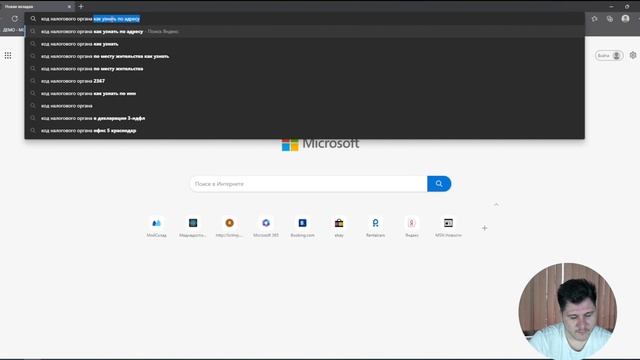
Task: Pick suggestion ending 'по месту жительства'
Action: click(x=304, y=69)
